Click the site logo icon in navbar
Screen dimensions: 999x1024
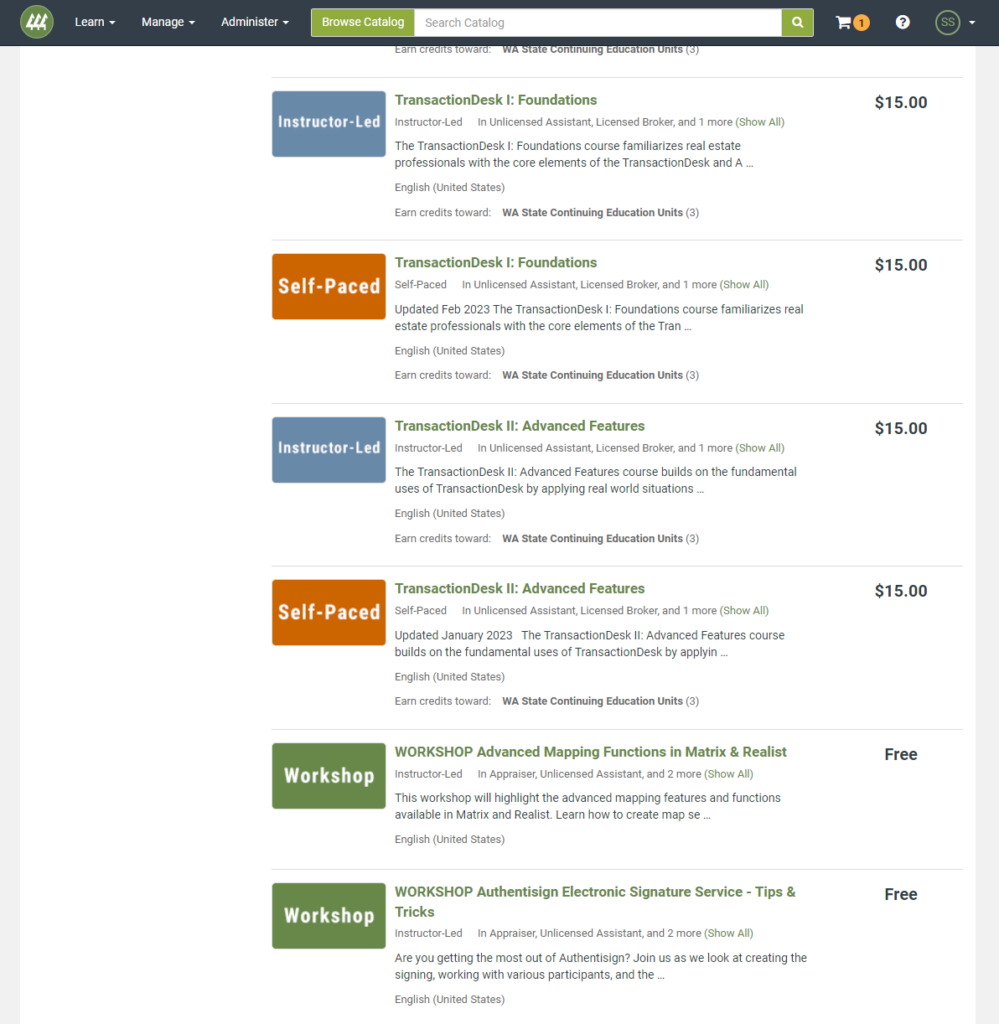coord(37,22)
